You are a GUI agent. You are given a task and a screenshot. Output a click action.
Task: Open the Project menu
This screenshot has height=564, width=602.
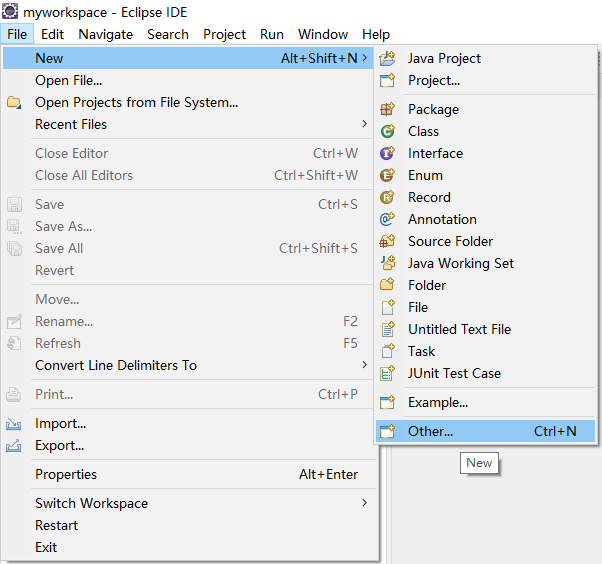point(224,34)
